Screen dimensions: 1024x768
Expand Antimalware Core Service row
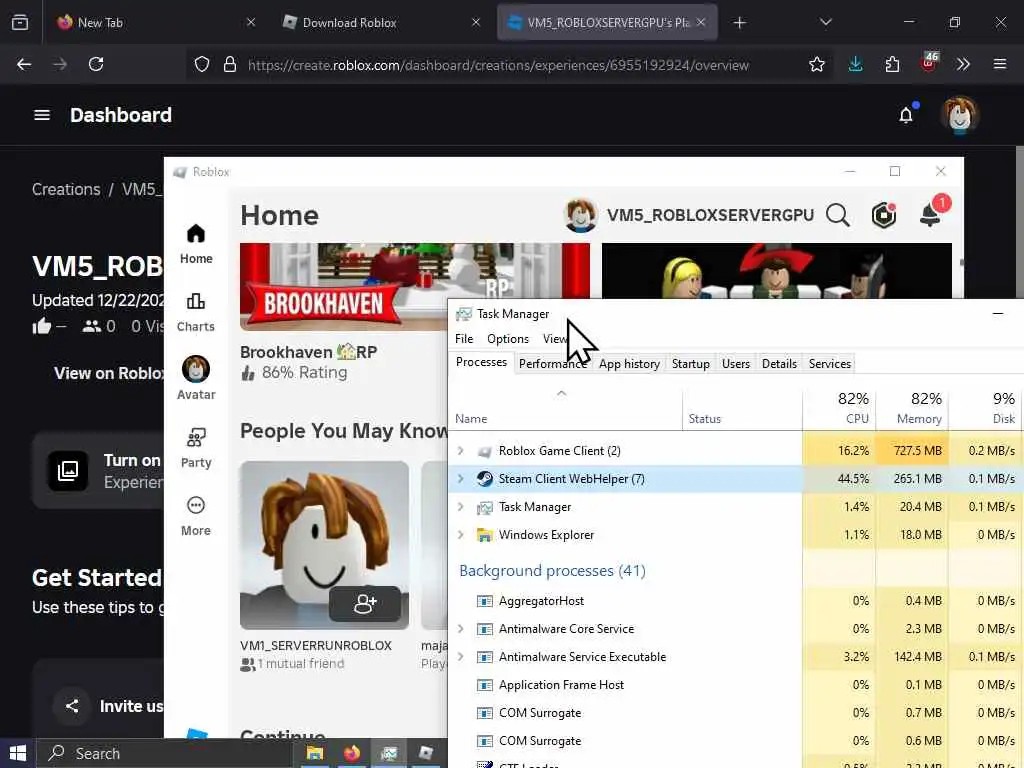(460, 629)
